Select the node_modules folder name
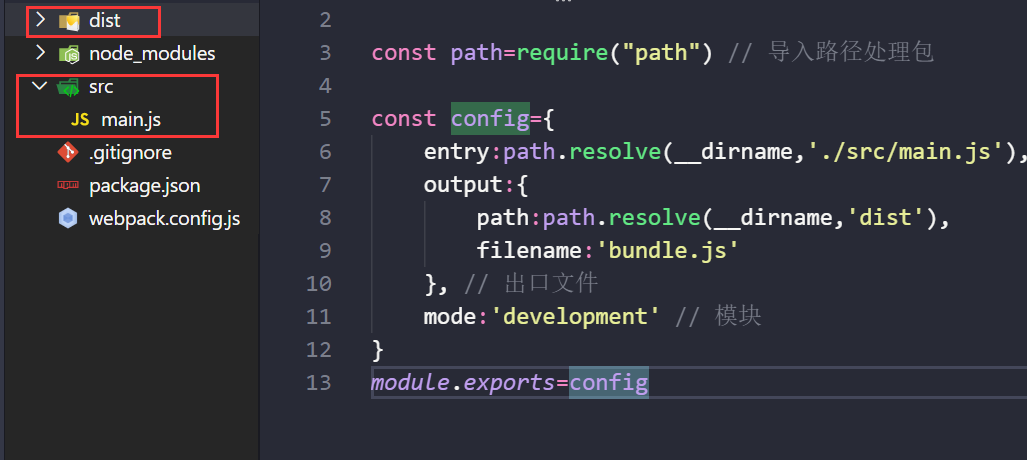The height and width of the screenshot is (460, 1027). pyautogui.click(x=152, y=54)
